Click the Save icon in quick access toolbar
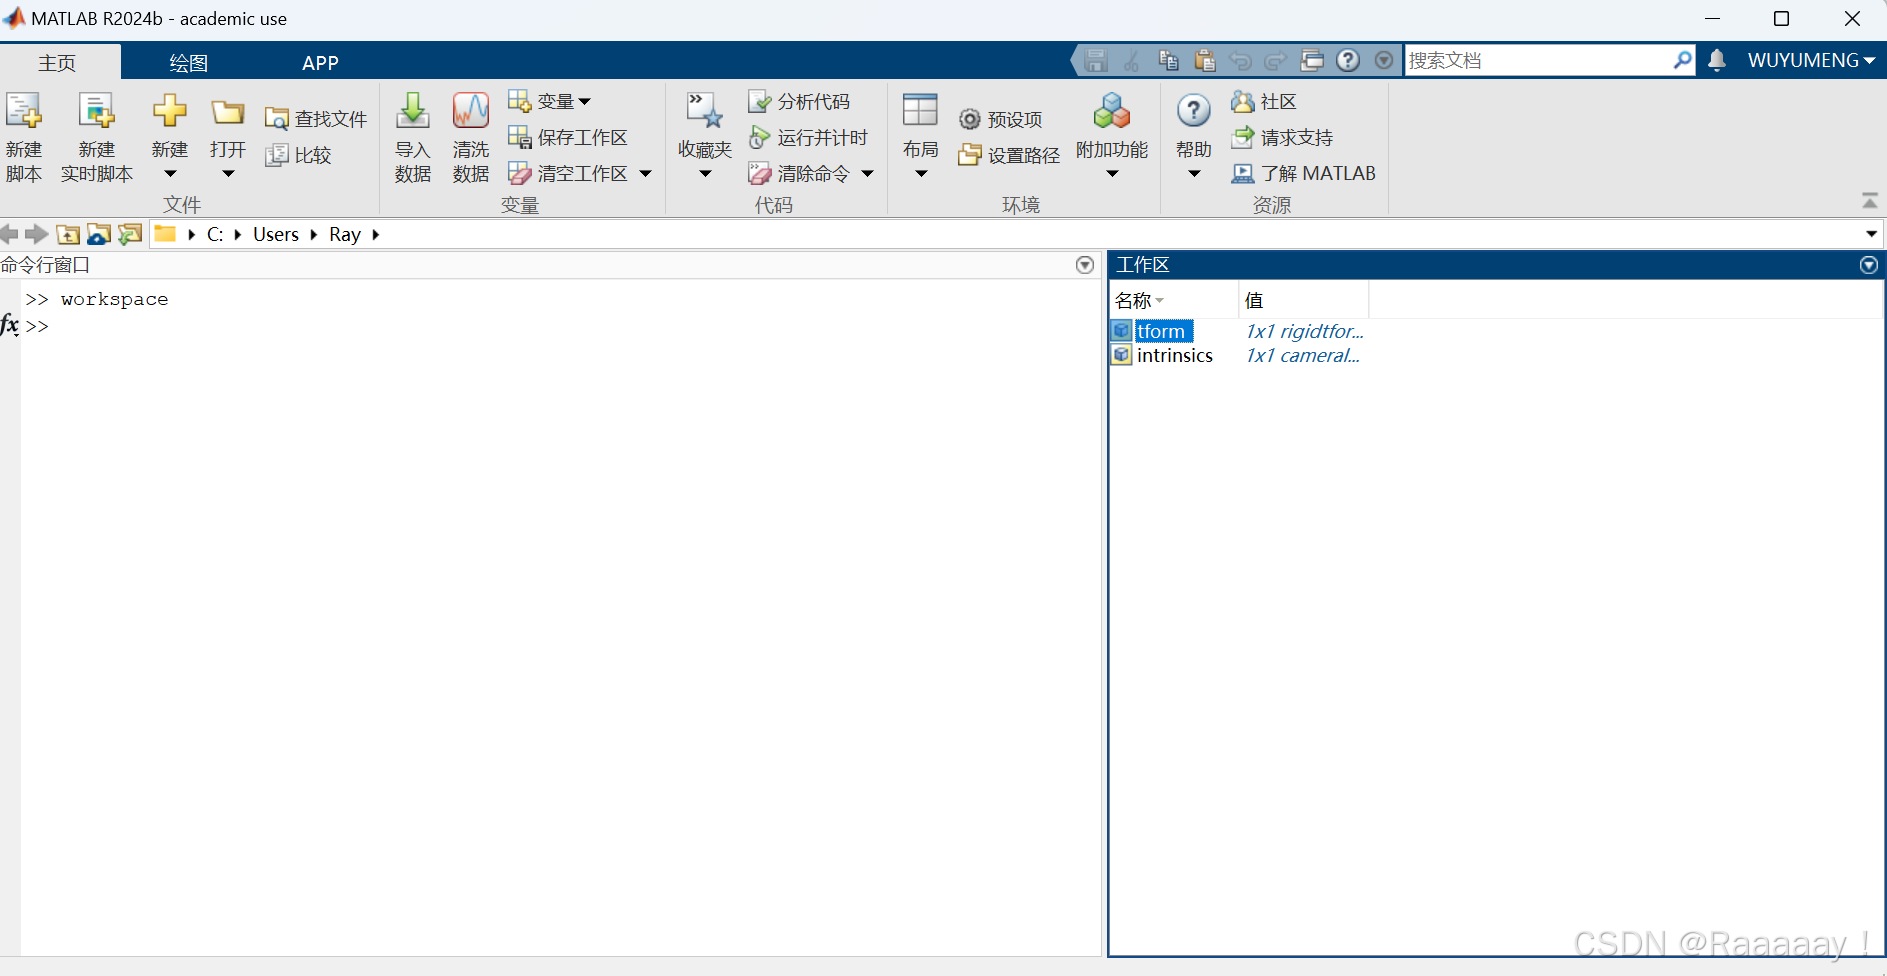The image size is (1887, 976). tap(1096, 60)
